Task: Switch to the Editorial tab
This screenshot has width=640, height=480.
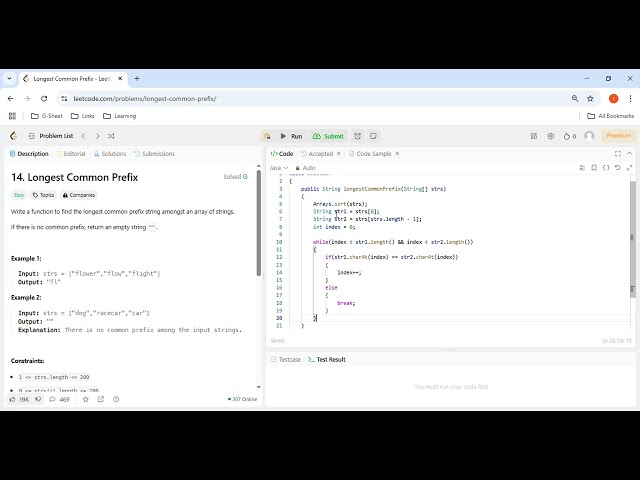Action: 71,154
